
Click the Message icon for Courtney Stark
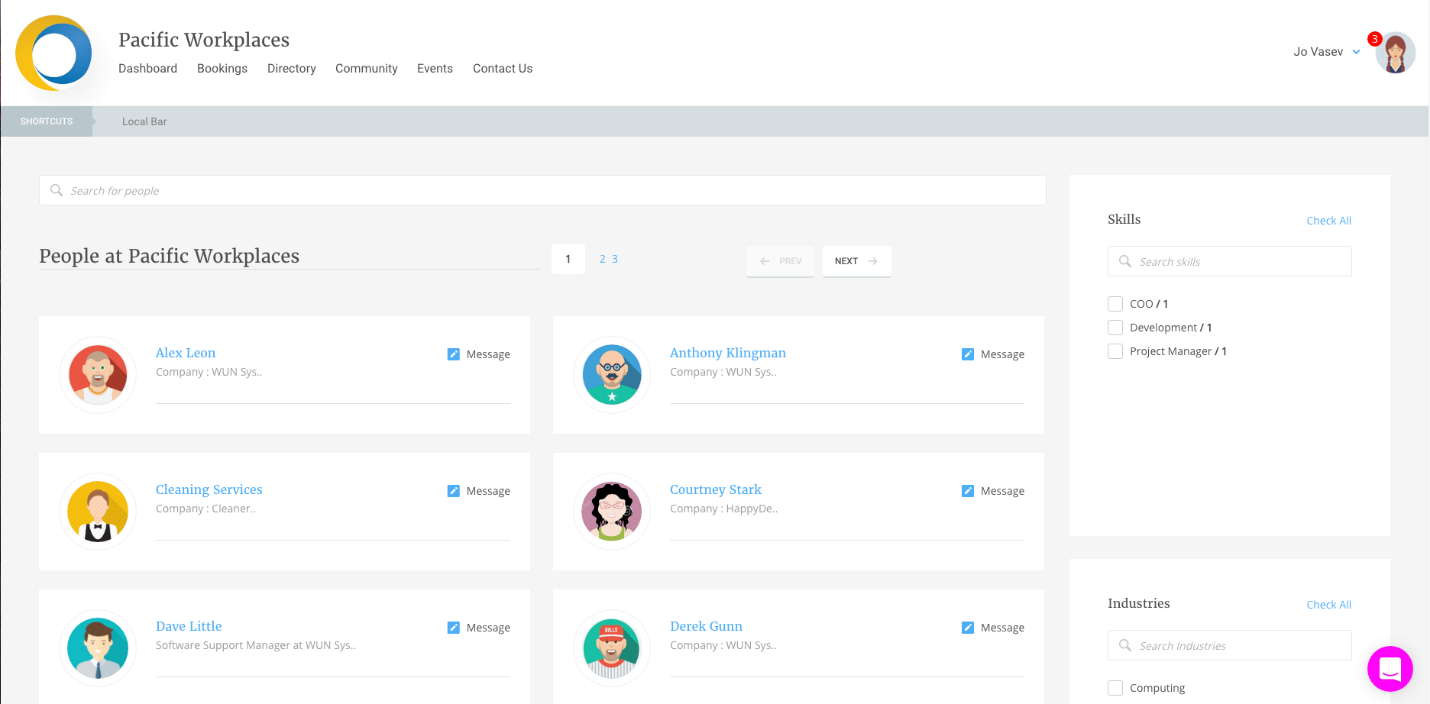pos(966,490)
